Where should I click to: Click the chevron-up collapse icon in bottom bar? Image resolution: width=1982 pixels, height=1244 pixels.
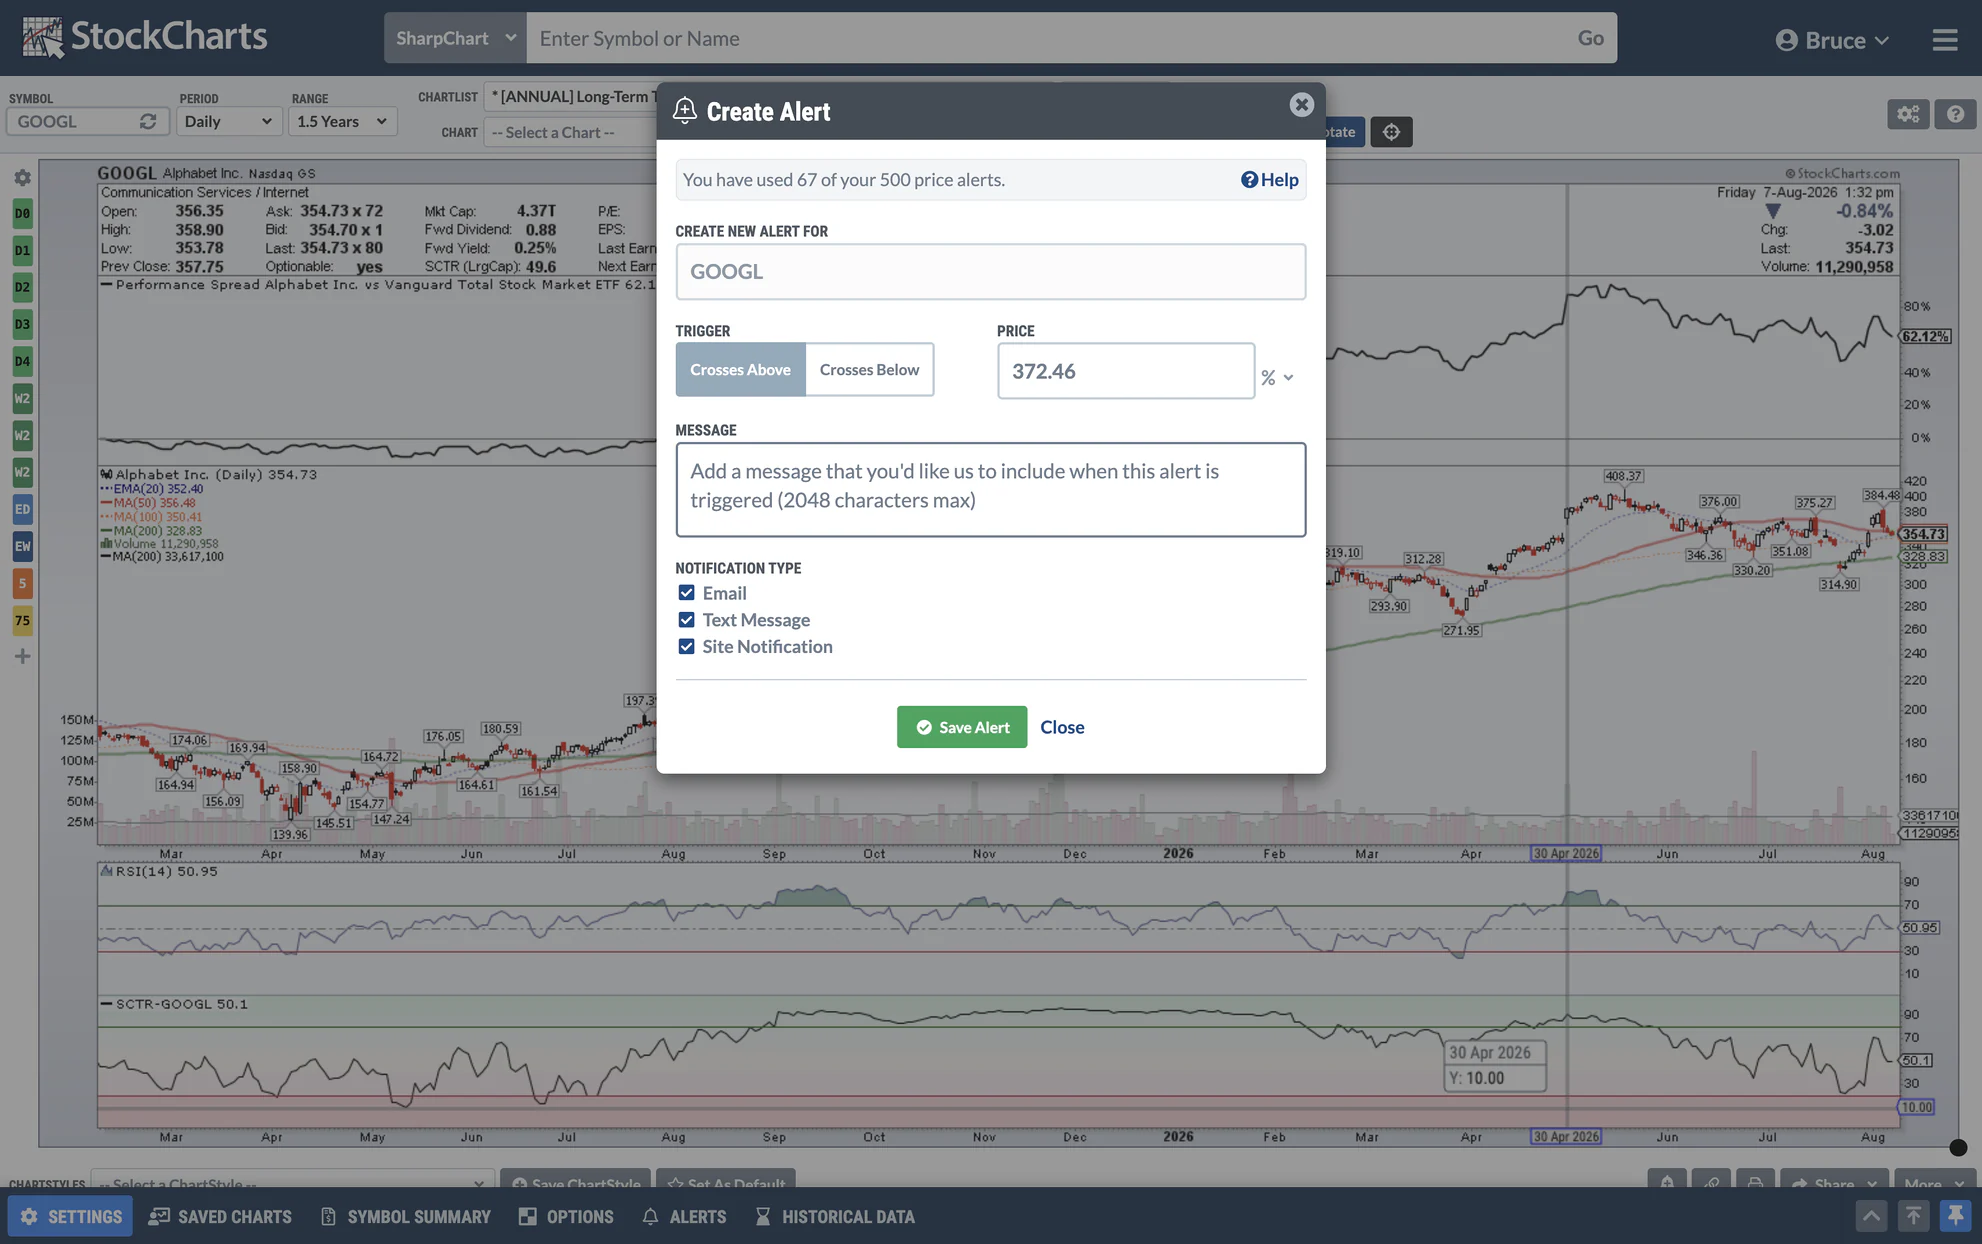[x=1871, y=1216]
